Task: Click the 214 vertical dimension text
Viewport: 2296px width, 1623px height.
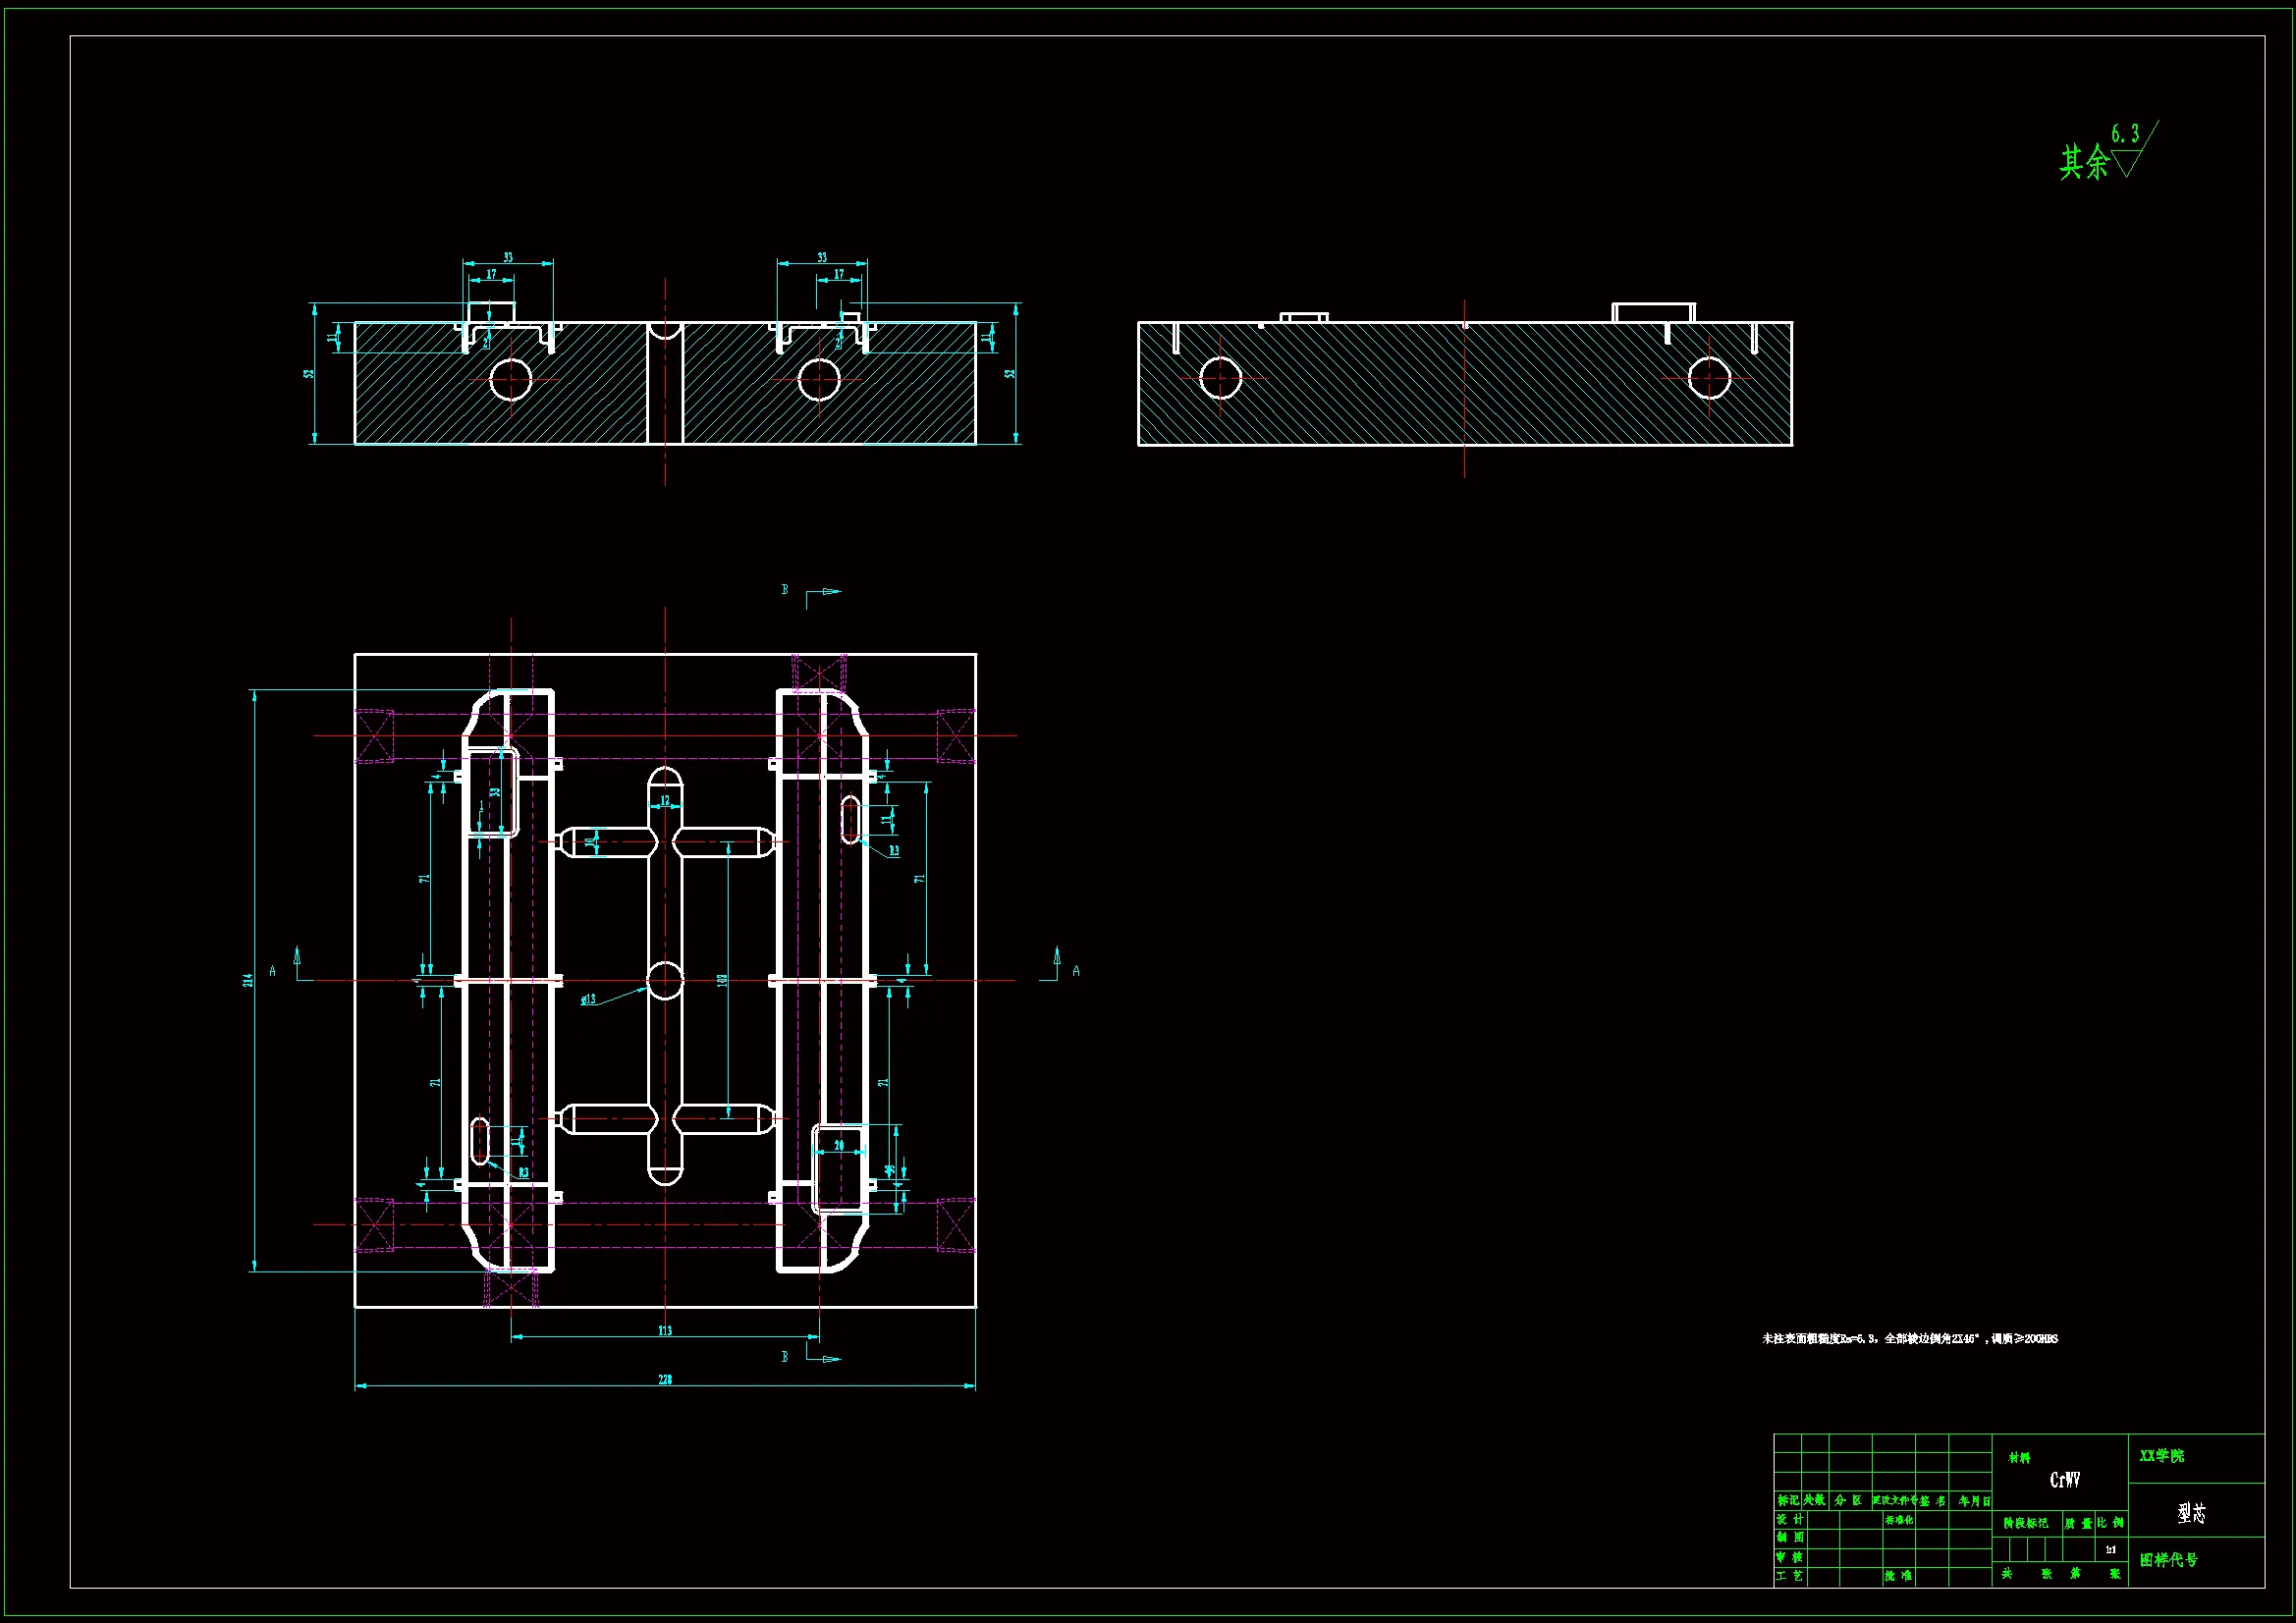Action: [x=247, y=980]
